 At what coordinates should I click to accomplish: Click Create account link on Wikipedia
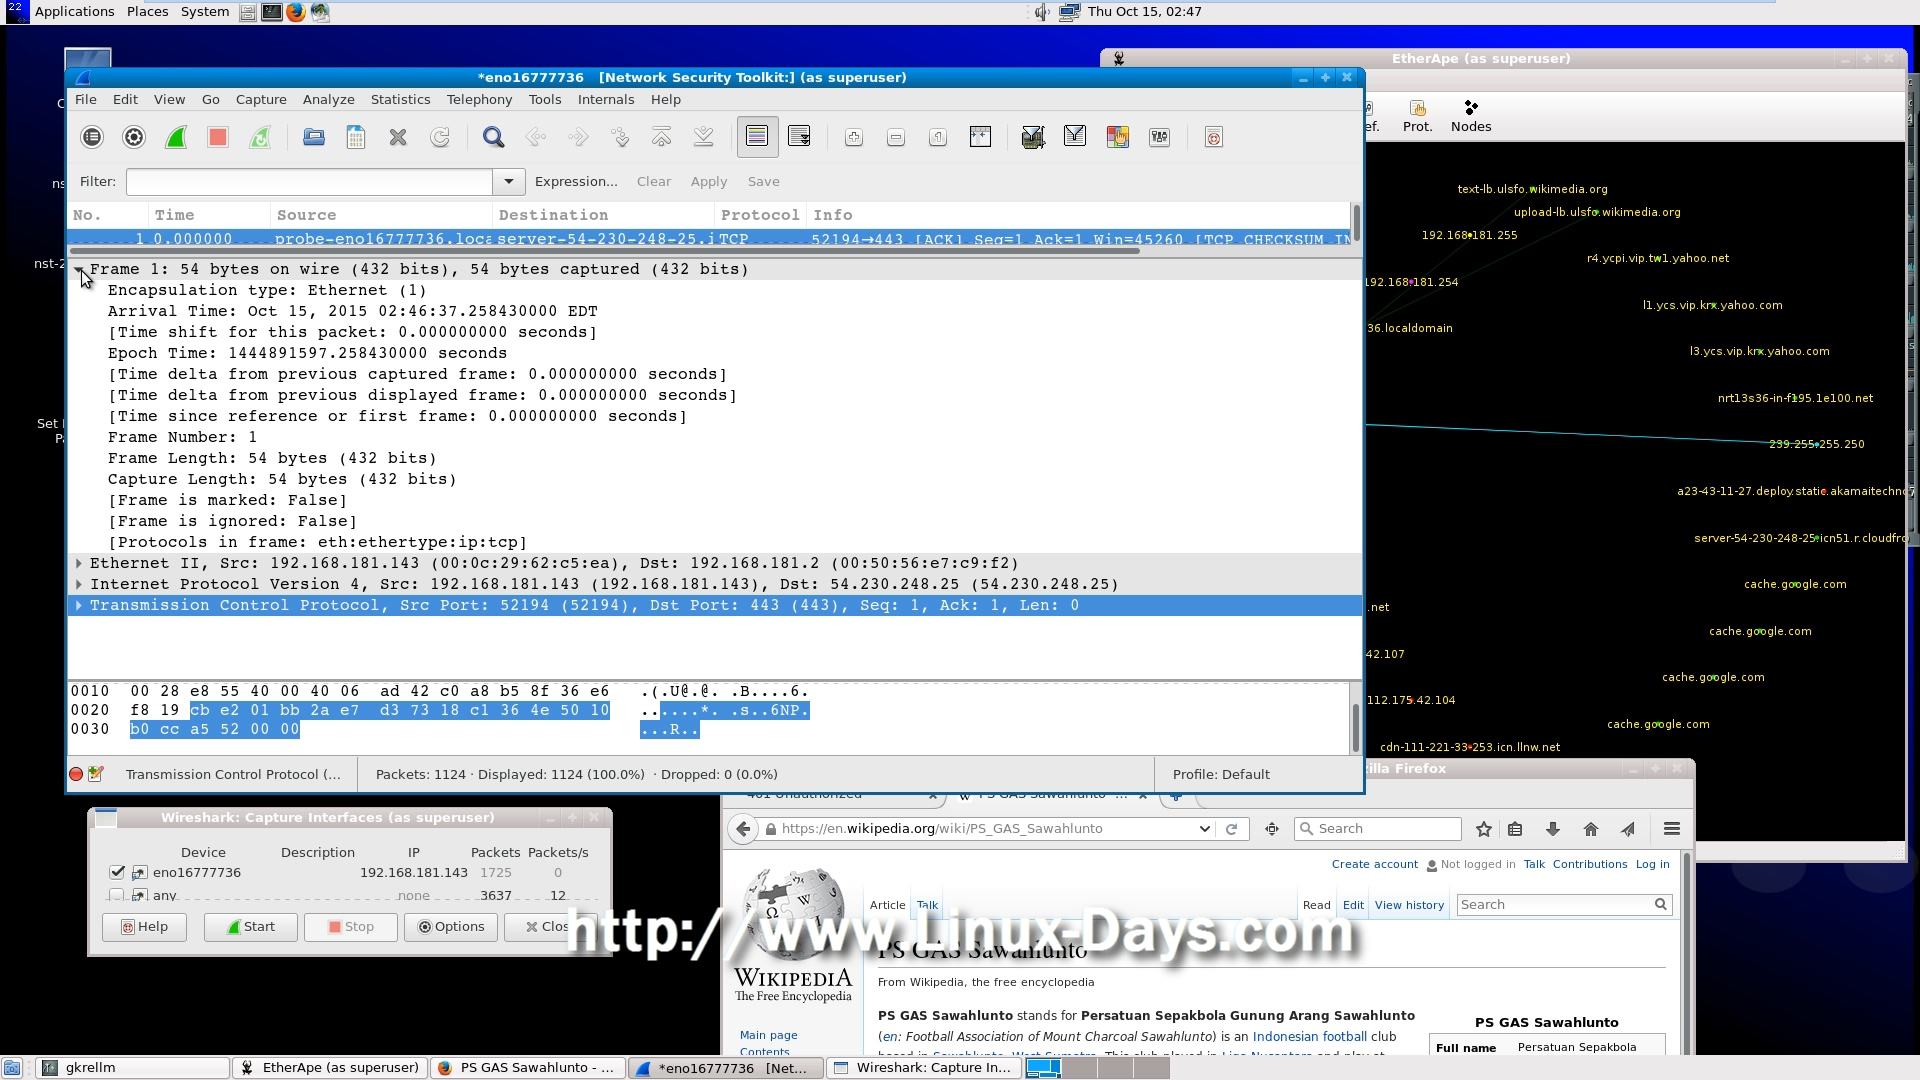(1374, 864)
